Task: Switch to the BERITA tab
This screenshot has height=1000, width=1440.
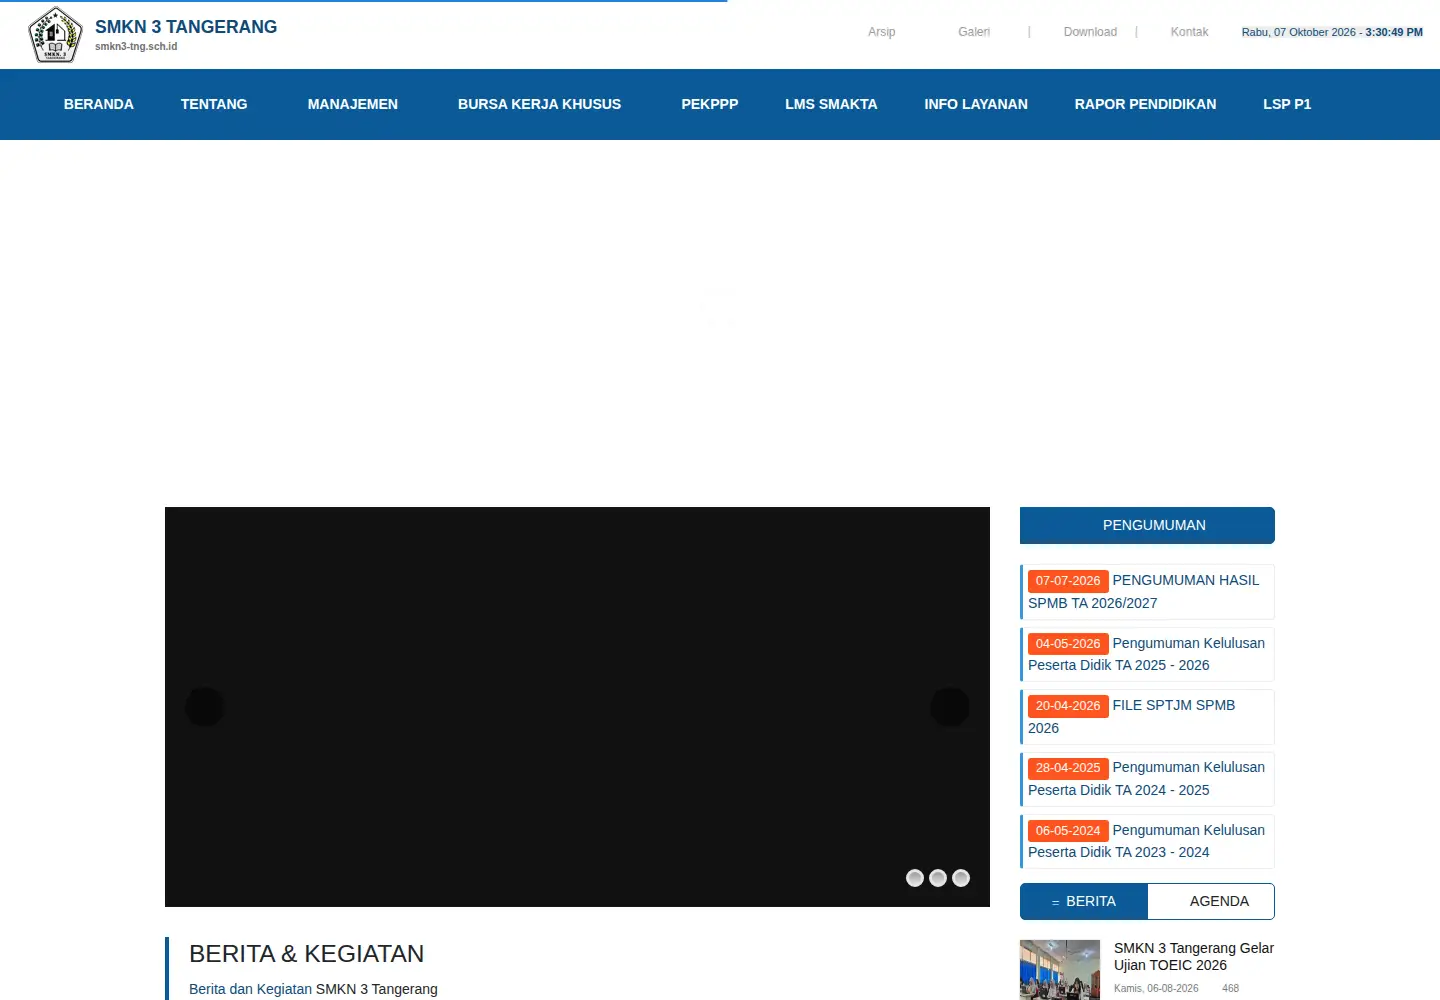Action: click(1084, 901)
